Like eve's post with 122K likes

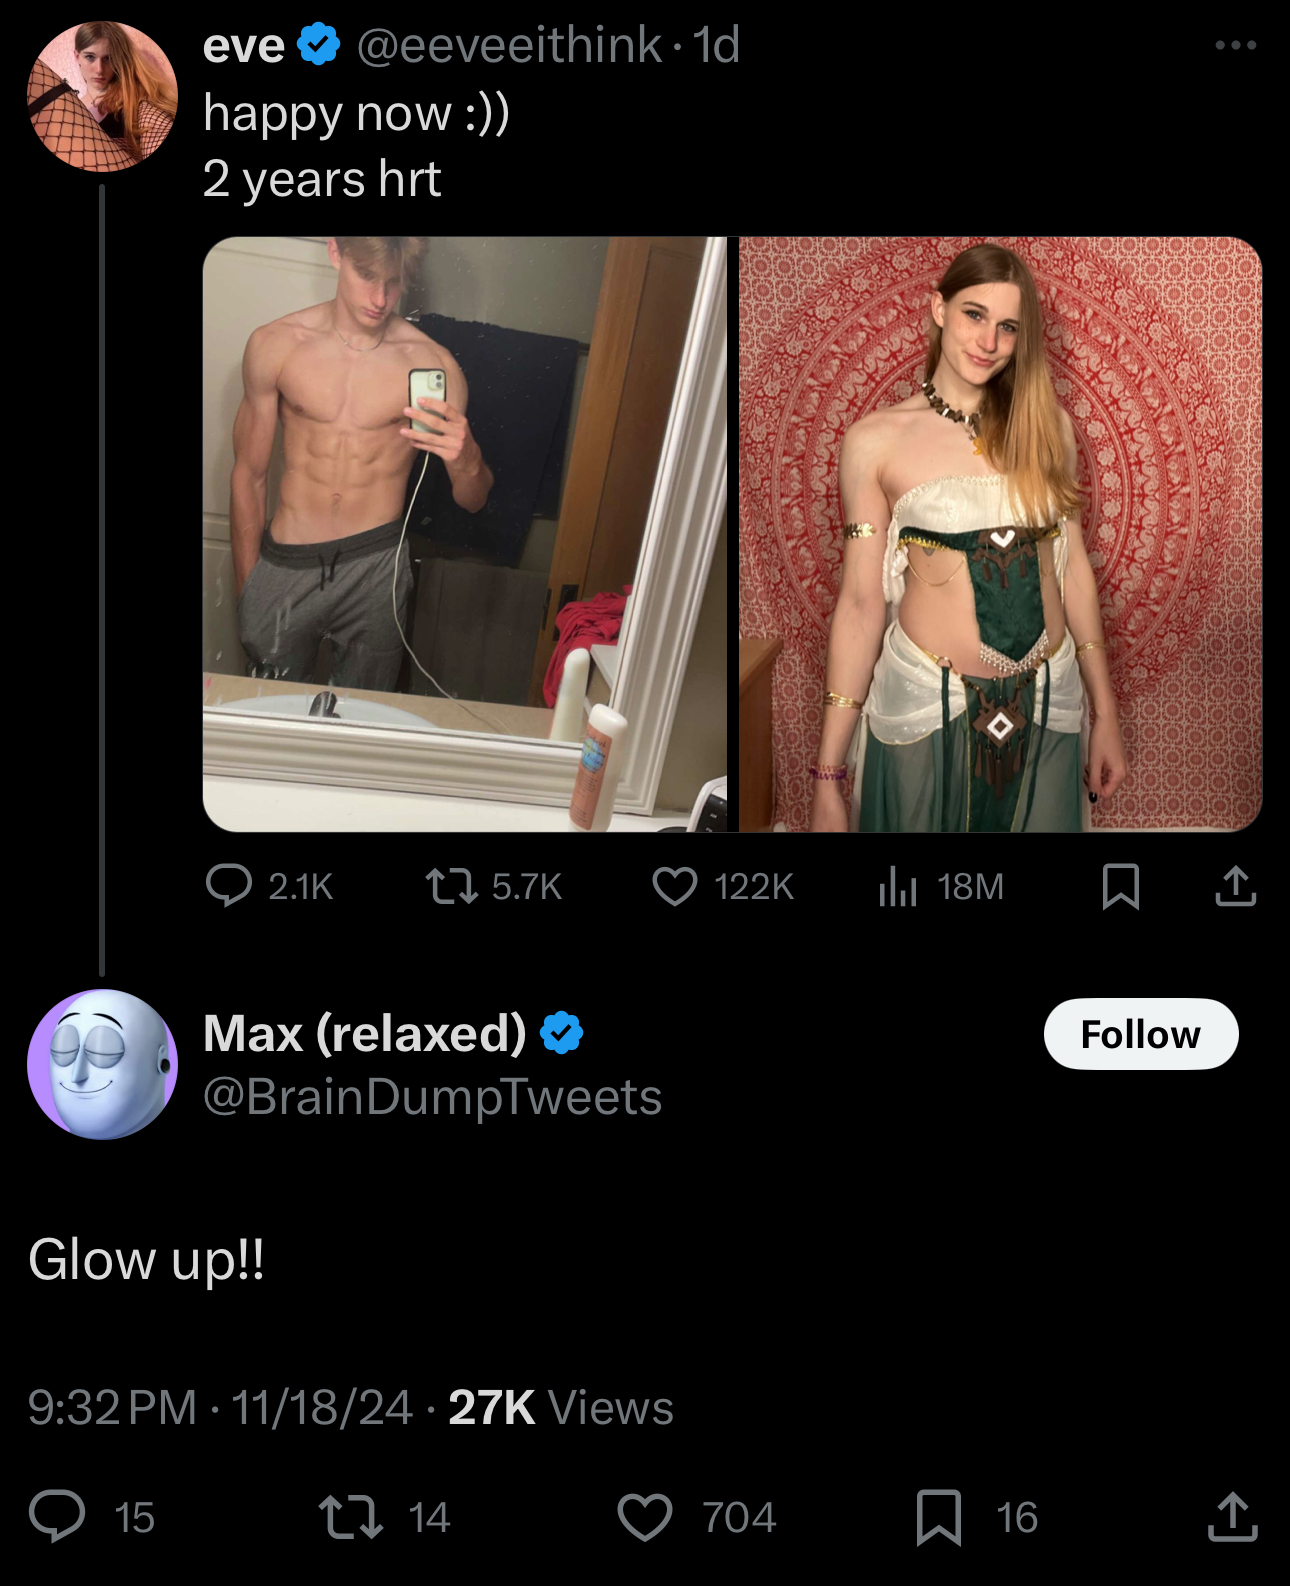point(675,886)
